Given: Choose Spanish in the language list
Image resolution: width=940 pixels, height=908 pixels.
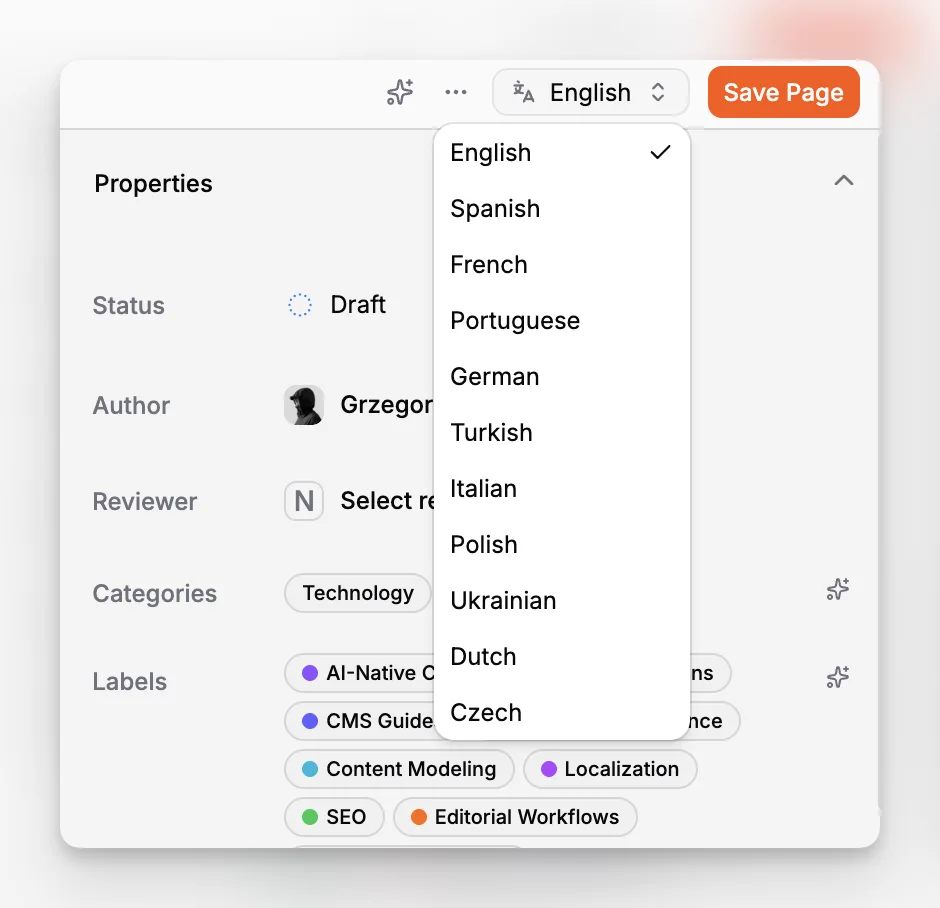Looking at the screenshot, I should pos(562,209).
